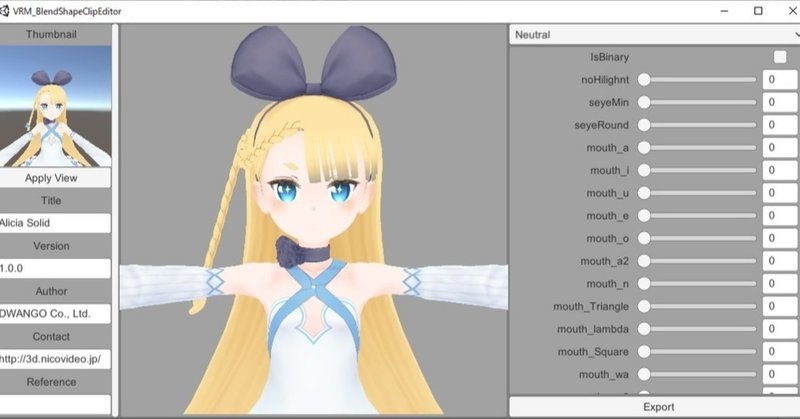800x419 pixels.
Task: Click the mouth_lambda label text
Action: tap(593, 329)
